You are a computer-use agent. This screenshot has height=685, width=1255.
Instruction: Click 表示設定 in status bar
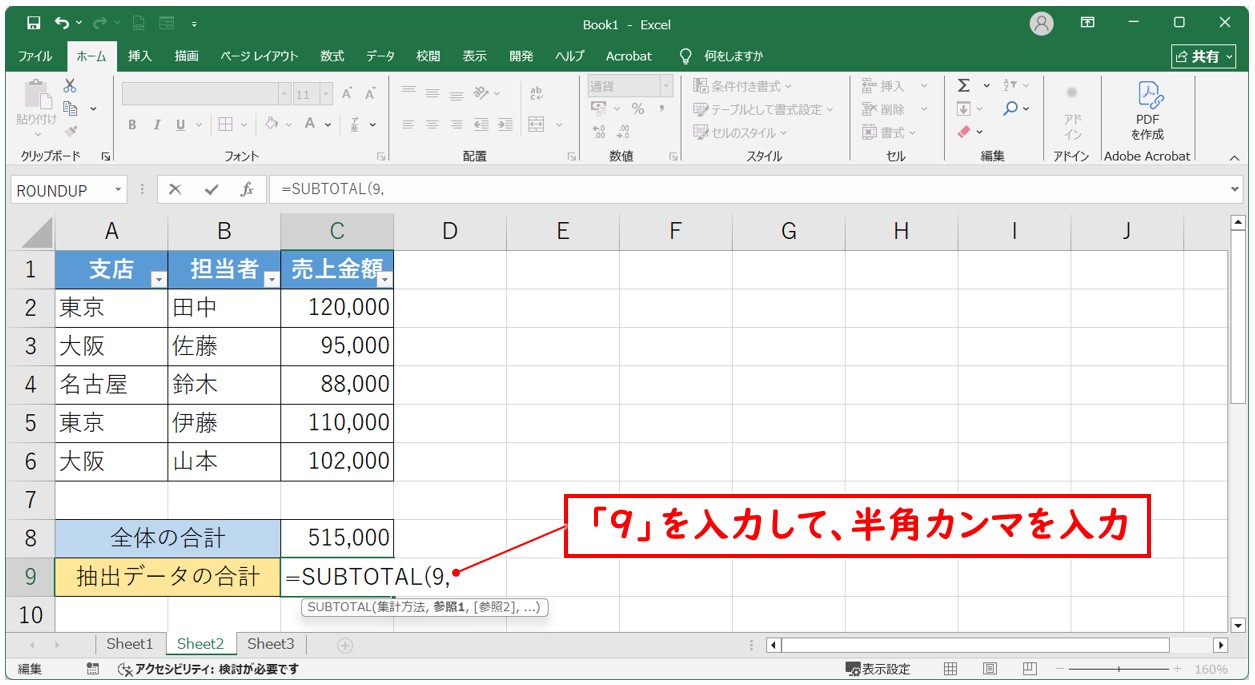pyautogui.click(x=878, y=669)
